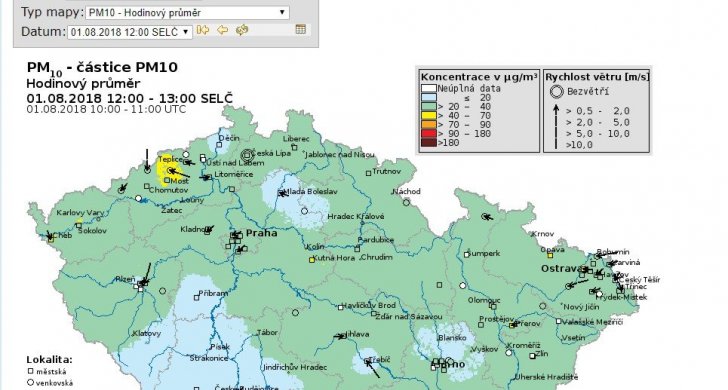Viewport: 728px width, 390px height.
Task: Click the orange > 70 – 90 legend swatch
Action: pyautogui.click(x=429, y=124)
